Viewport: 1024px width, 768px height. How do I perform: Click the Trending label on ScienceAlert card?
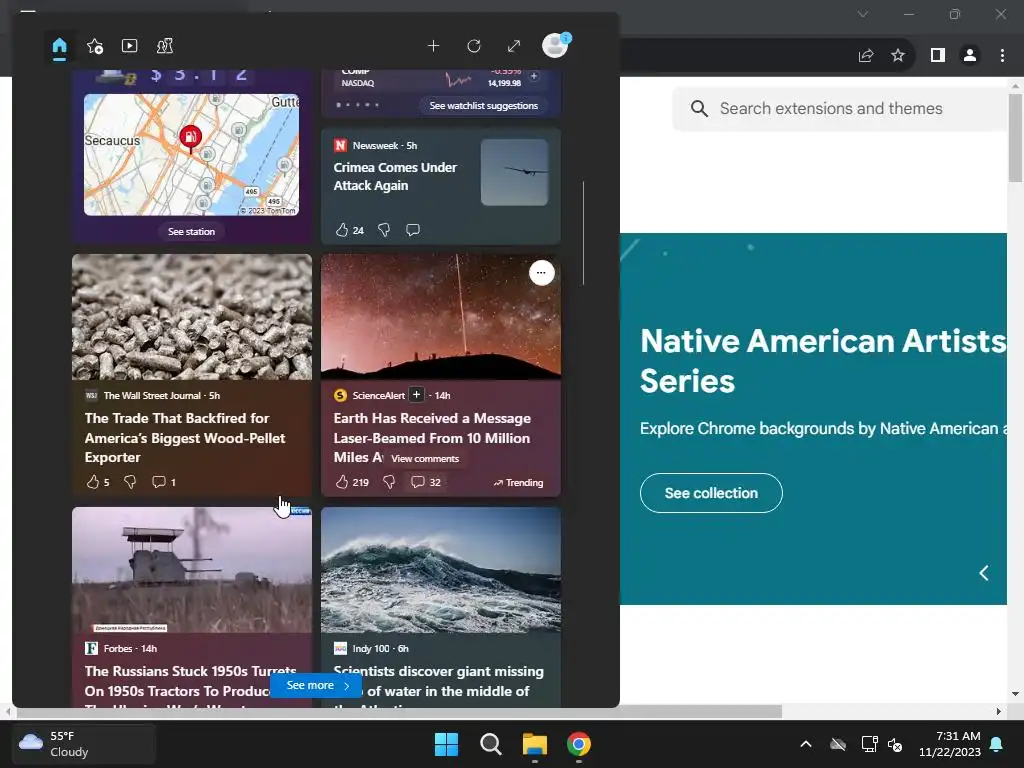519,483
